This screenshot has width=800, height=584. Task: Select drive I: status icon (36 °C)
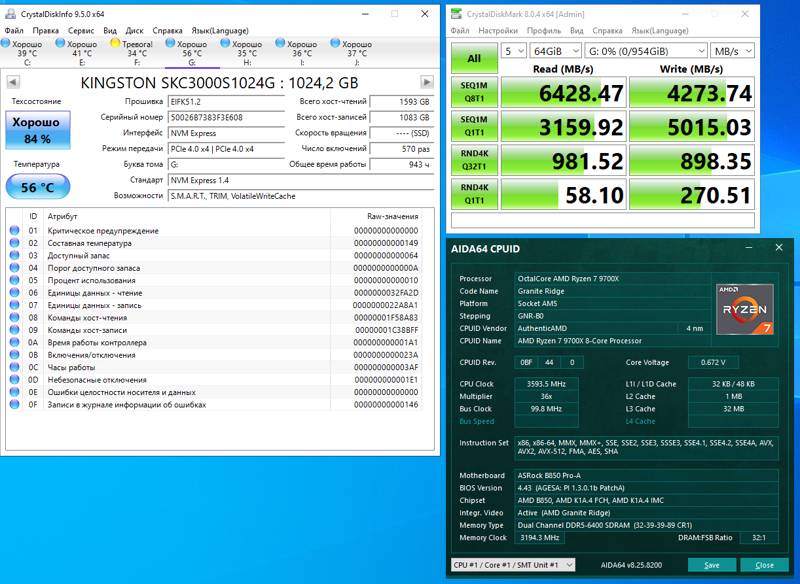tap(280, 43)
